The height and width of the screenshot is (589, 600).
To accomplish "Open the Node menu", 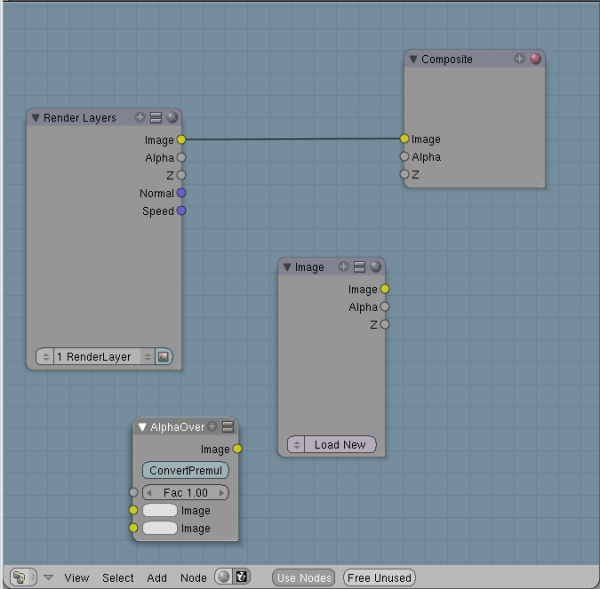I will (x=193, y=578).
